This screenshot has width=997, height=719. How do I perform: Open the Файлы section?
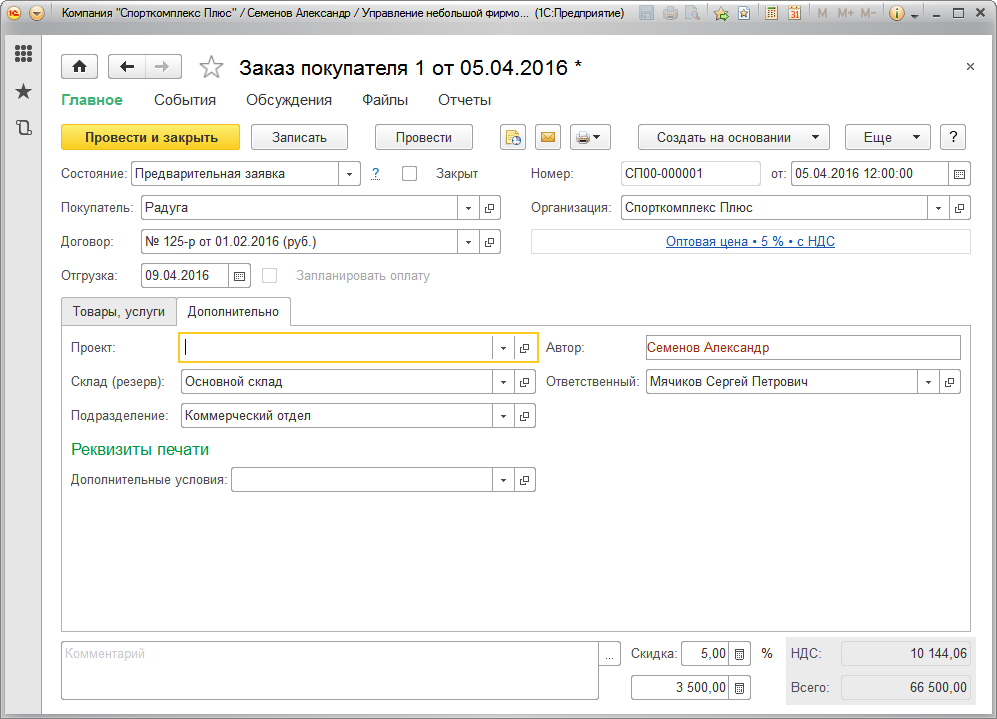coord(385,100)
